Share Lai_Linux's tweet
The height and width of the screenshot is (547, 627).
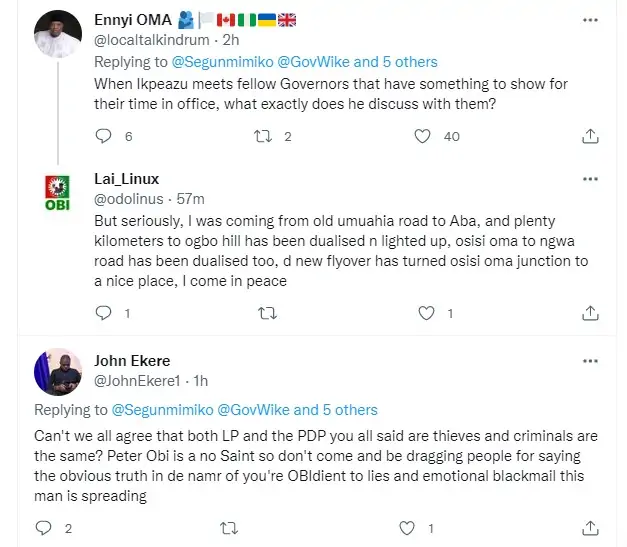coord(590,313)
